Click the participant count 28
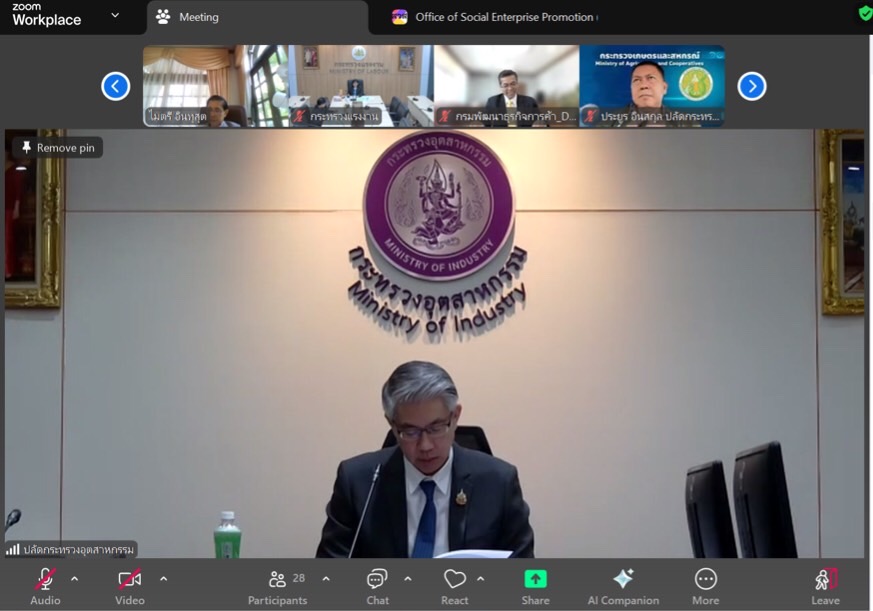 [299, 578]
